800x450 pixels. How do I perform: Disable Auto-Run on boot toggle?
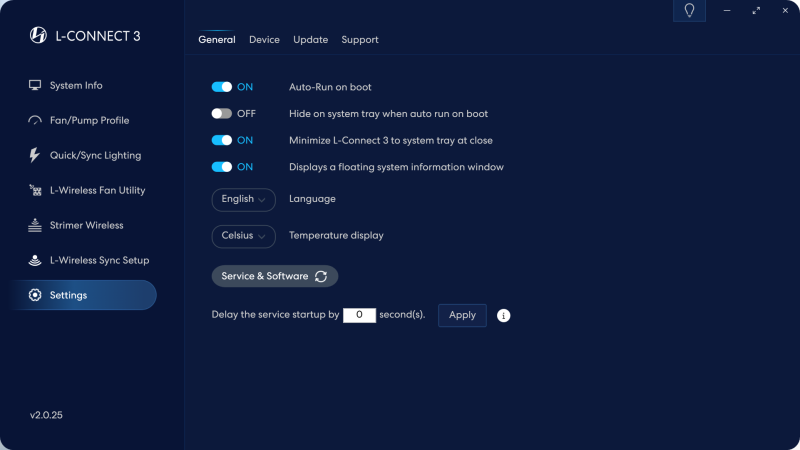click(x=222, y=87)
